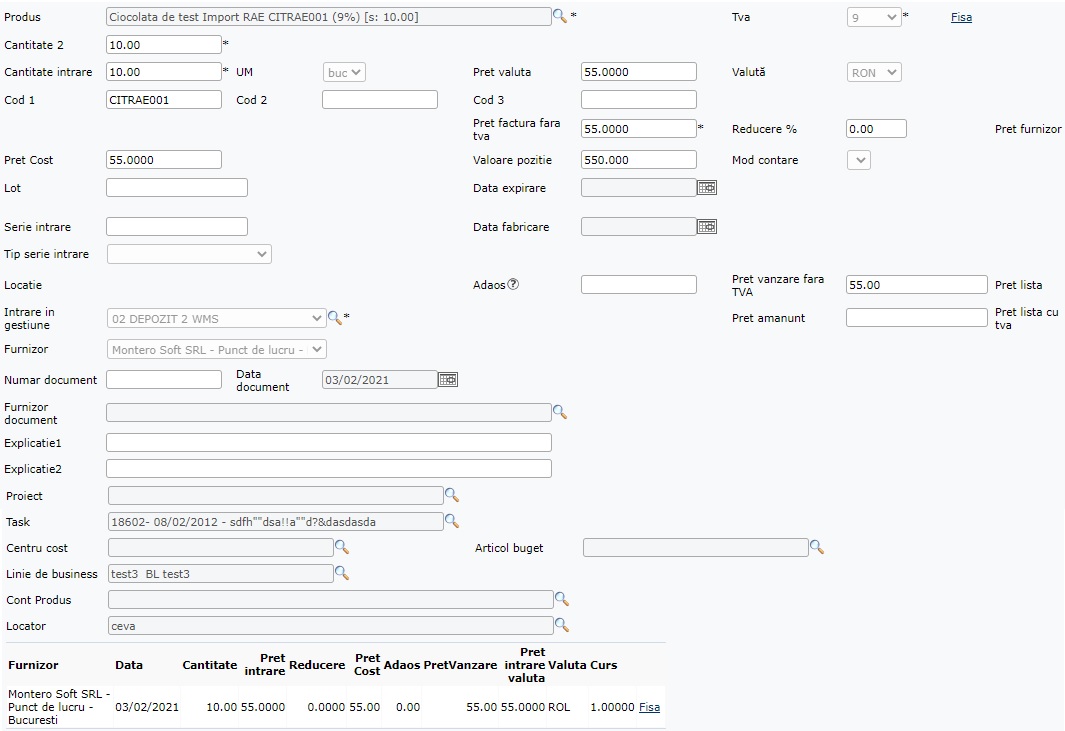Open calendar picker for Data document

[448, 379]
